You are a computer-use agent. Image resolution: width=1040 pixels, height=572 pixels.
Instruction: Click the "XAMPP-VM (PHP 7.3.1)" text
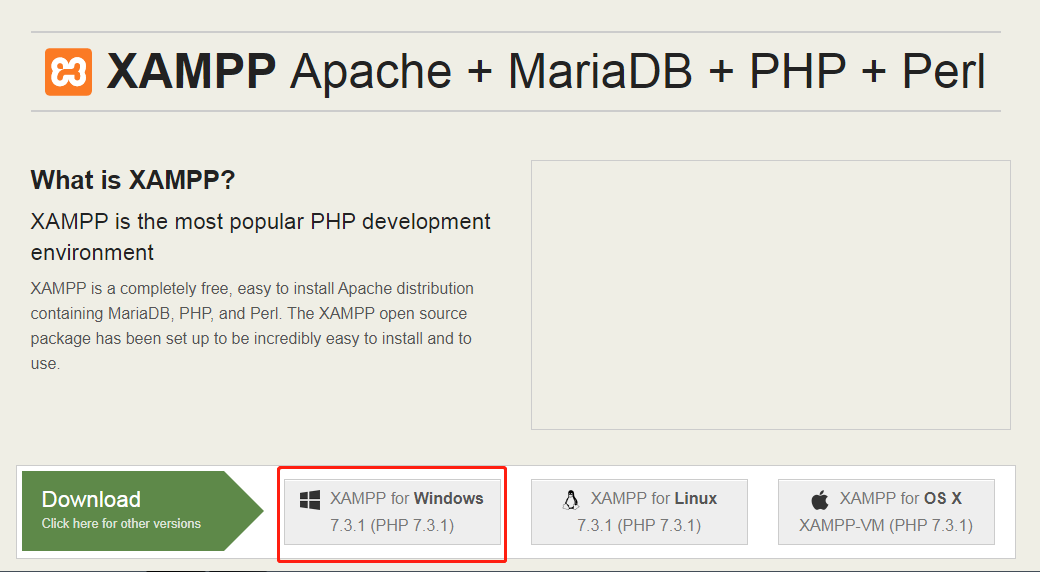[885, 525]
